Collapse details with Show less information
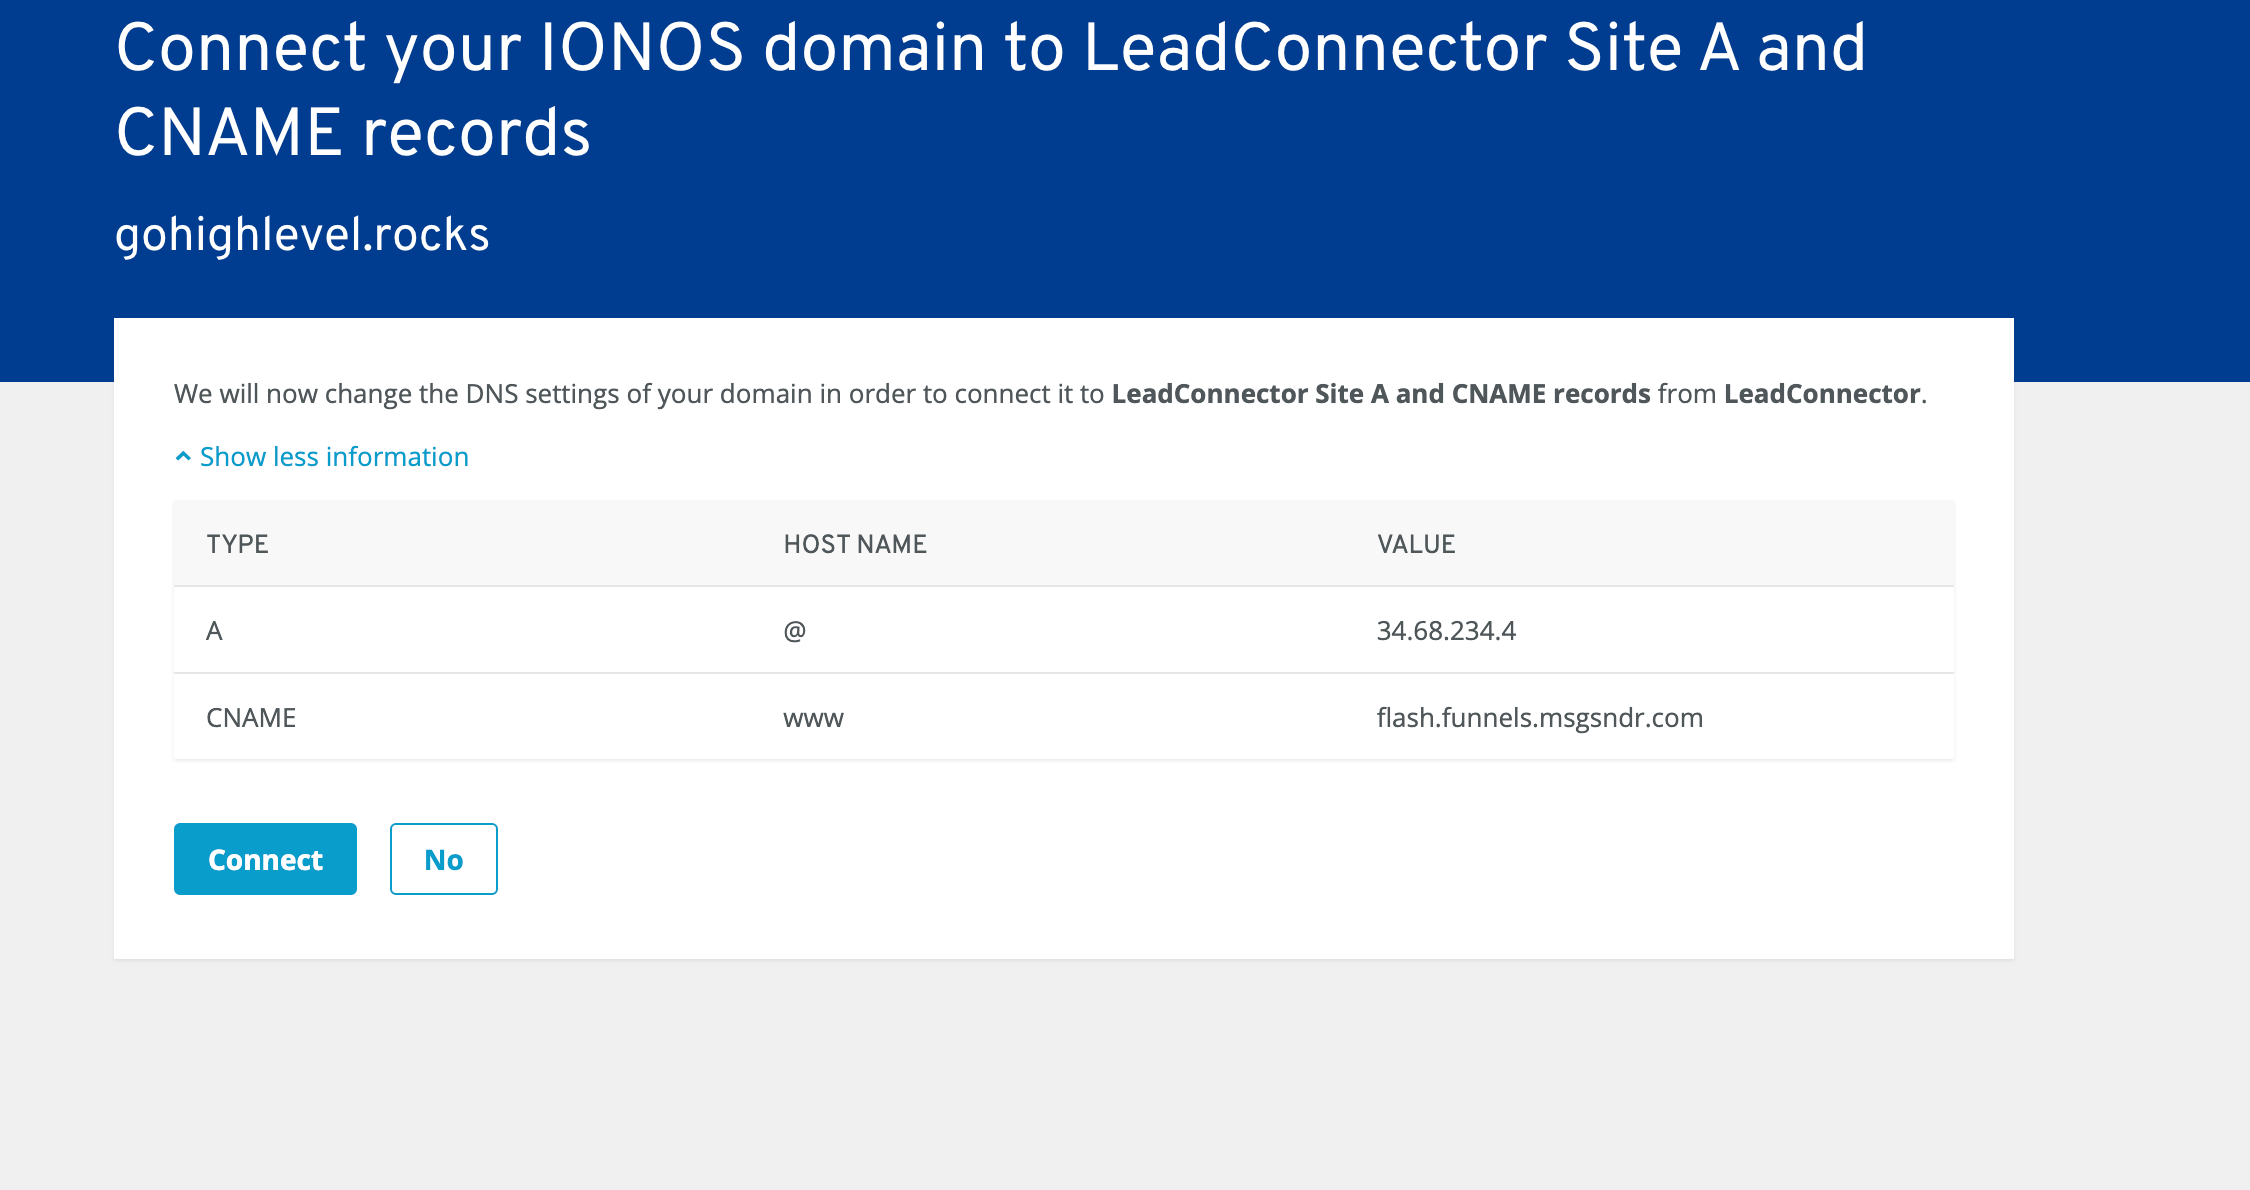 (x=334, y=456)
